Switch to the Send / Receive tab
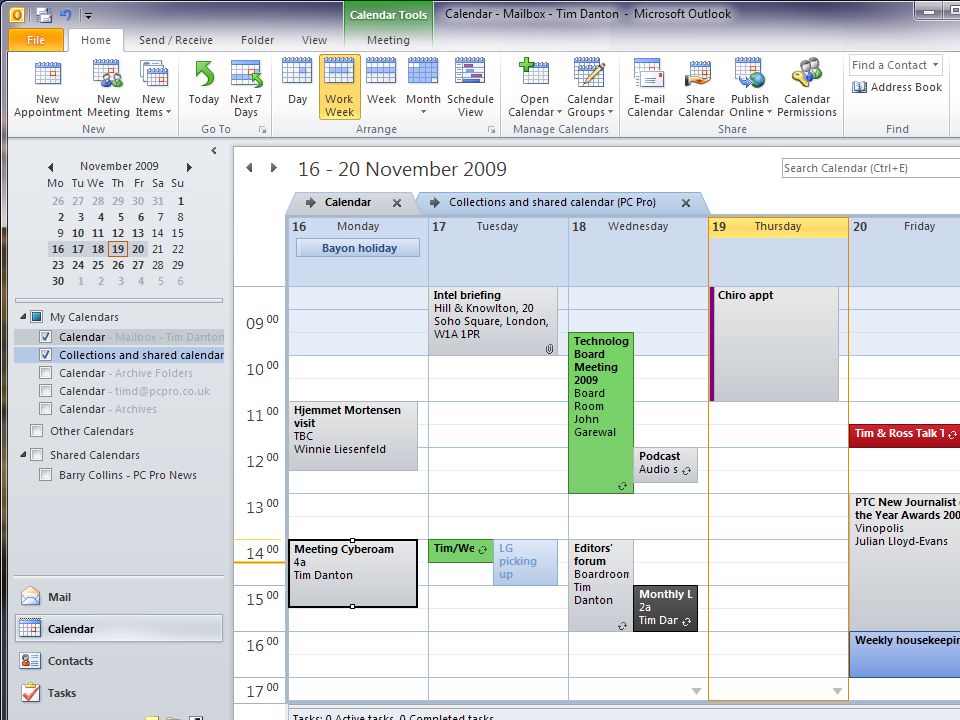The height and width of the screenshot is (720, 960). pyautogui.click(x=176, y=40)
